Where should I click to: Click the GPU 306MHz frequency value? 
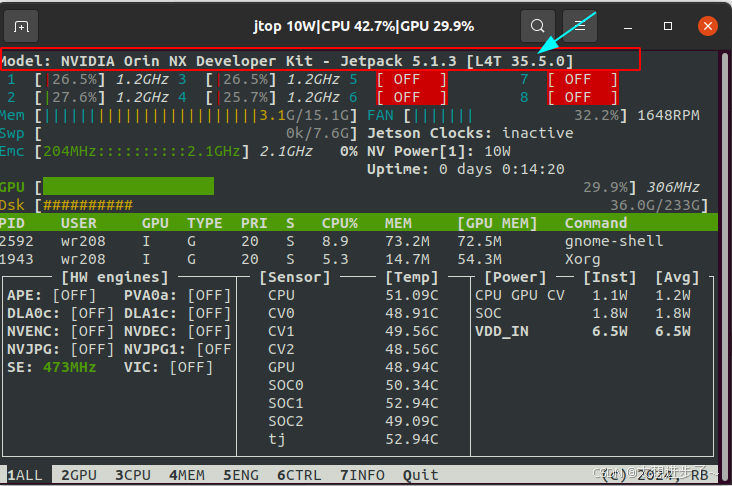tap(673, 187)
